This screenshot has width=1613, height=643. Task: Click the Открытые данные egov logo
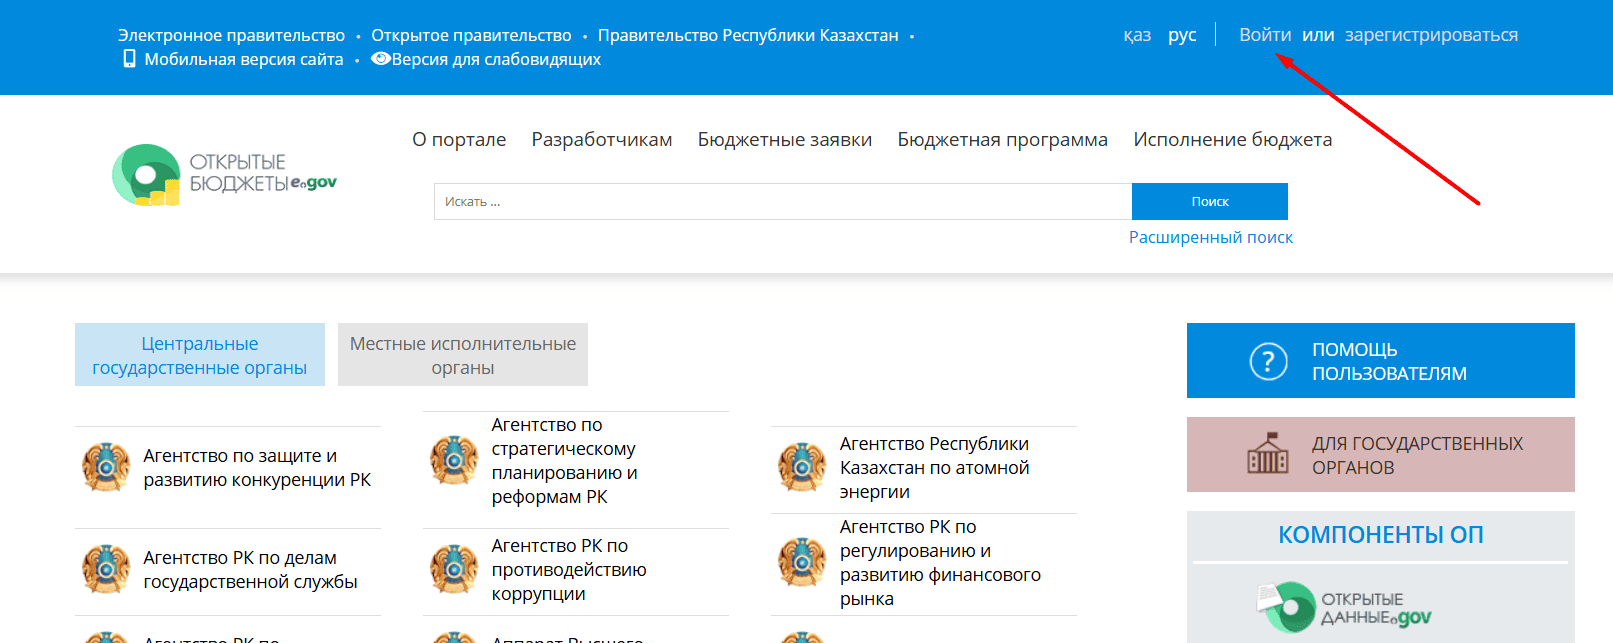[1345, 607]
